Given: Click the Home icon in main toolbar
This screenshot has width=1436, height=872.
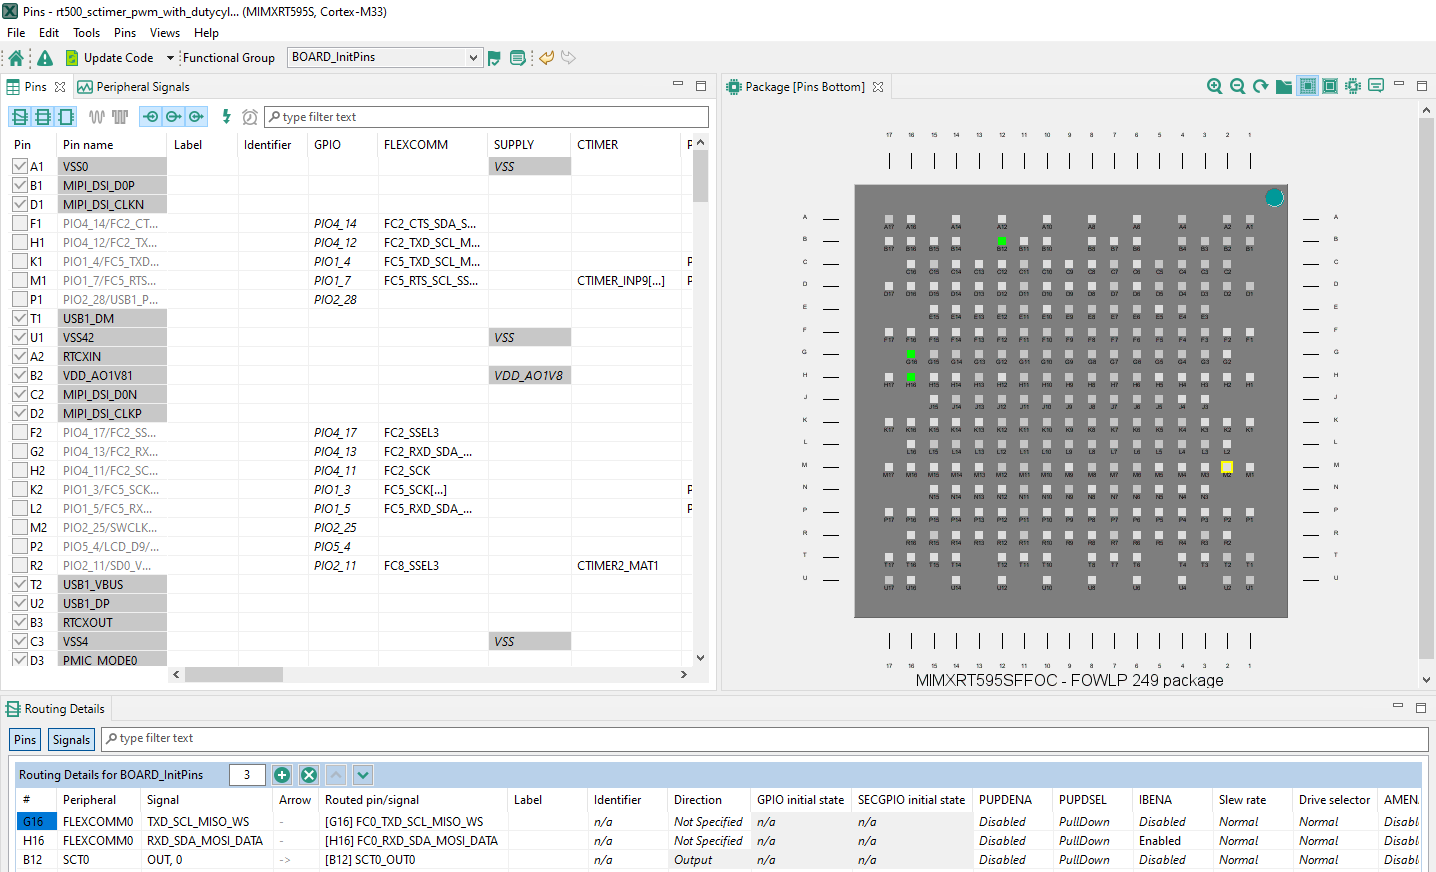Looking at the screenshot, I should (16, 58).
